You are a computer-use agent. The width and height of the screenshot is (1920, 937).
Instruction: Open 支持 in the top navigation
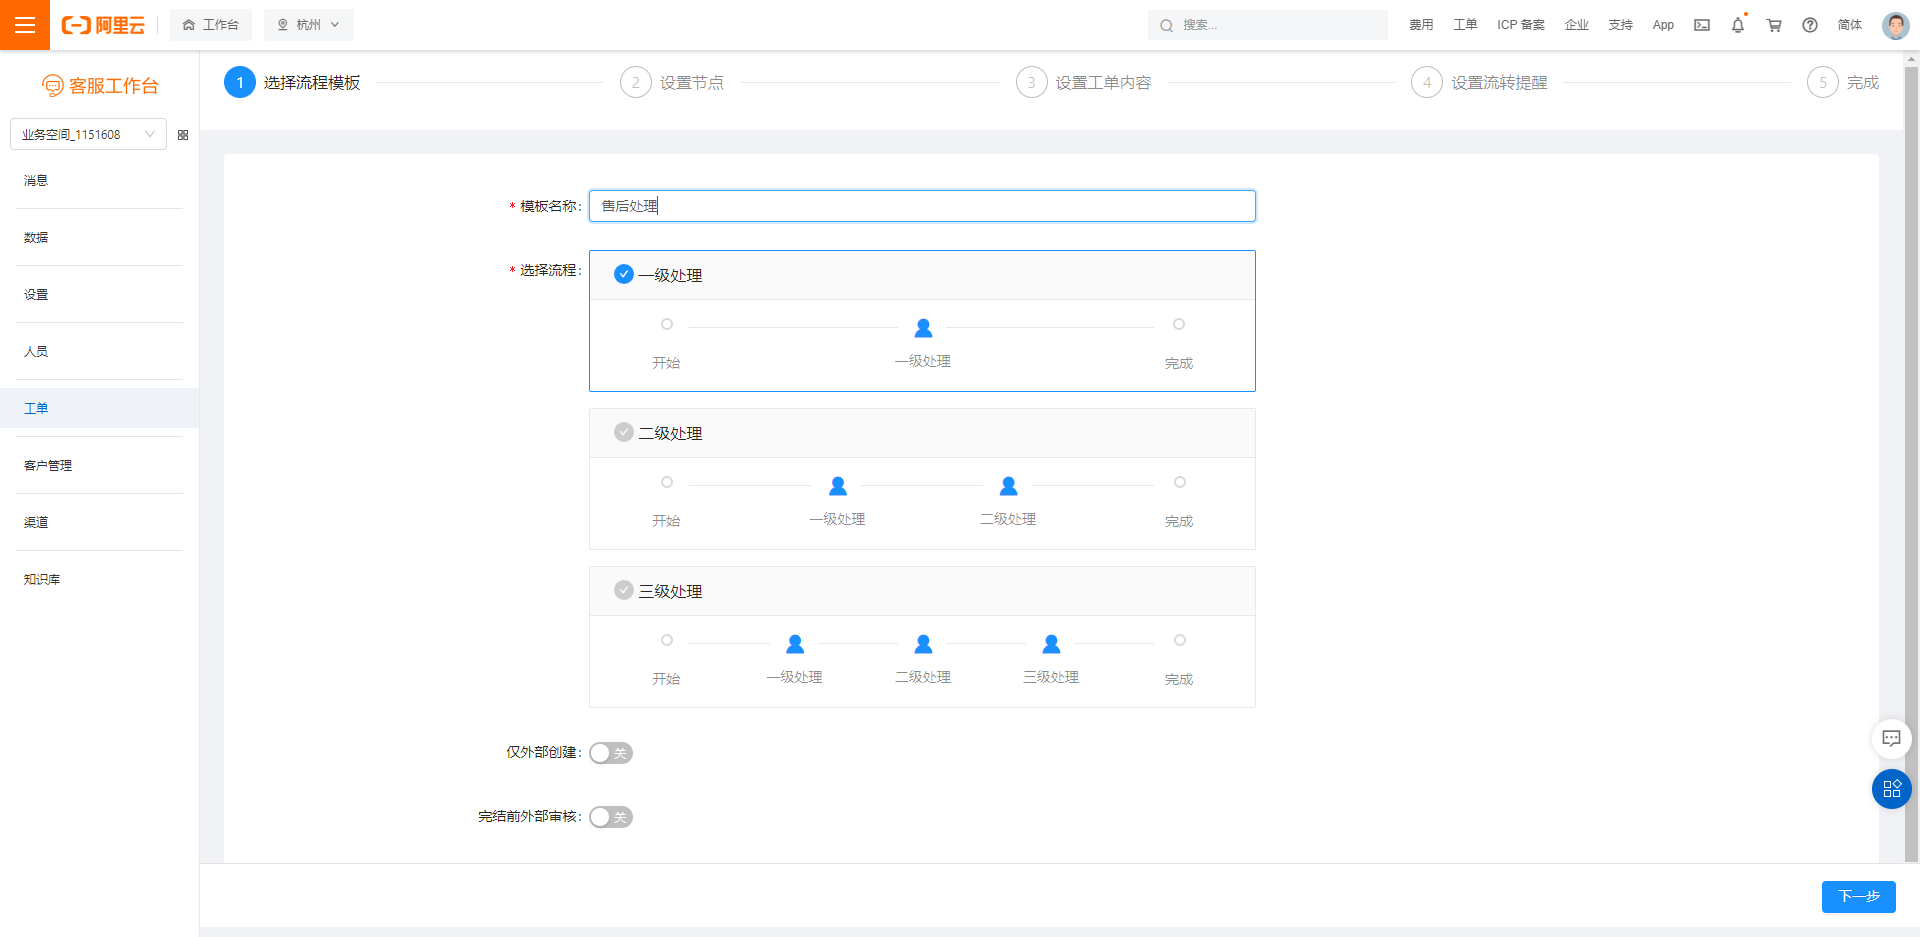1621,25
